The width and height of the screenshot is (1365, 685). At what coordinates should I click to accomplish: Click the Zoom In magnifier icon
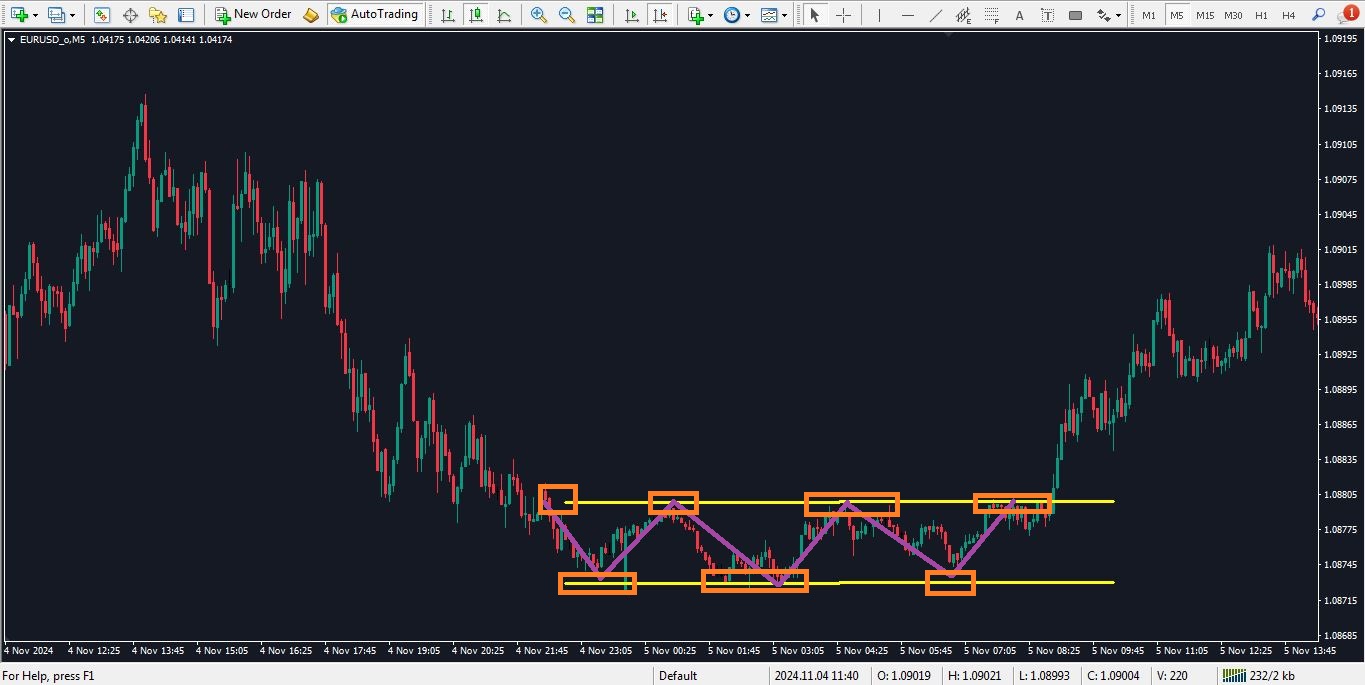(x=539, y=15)
